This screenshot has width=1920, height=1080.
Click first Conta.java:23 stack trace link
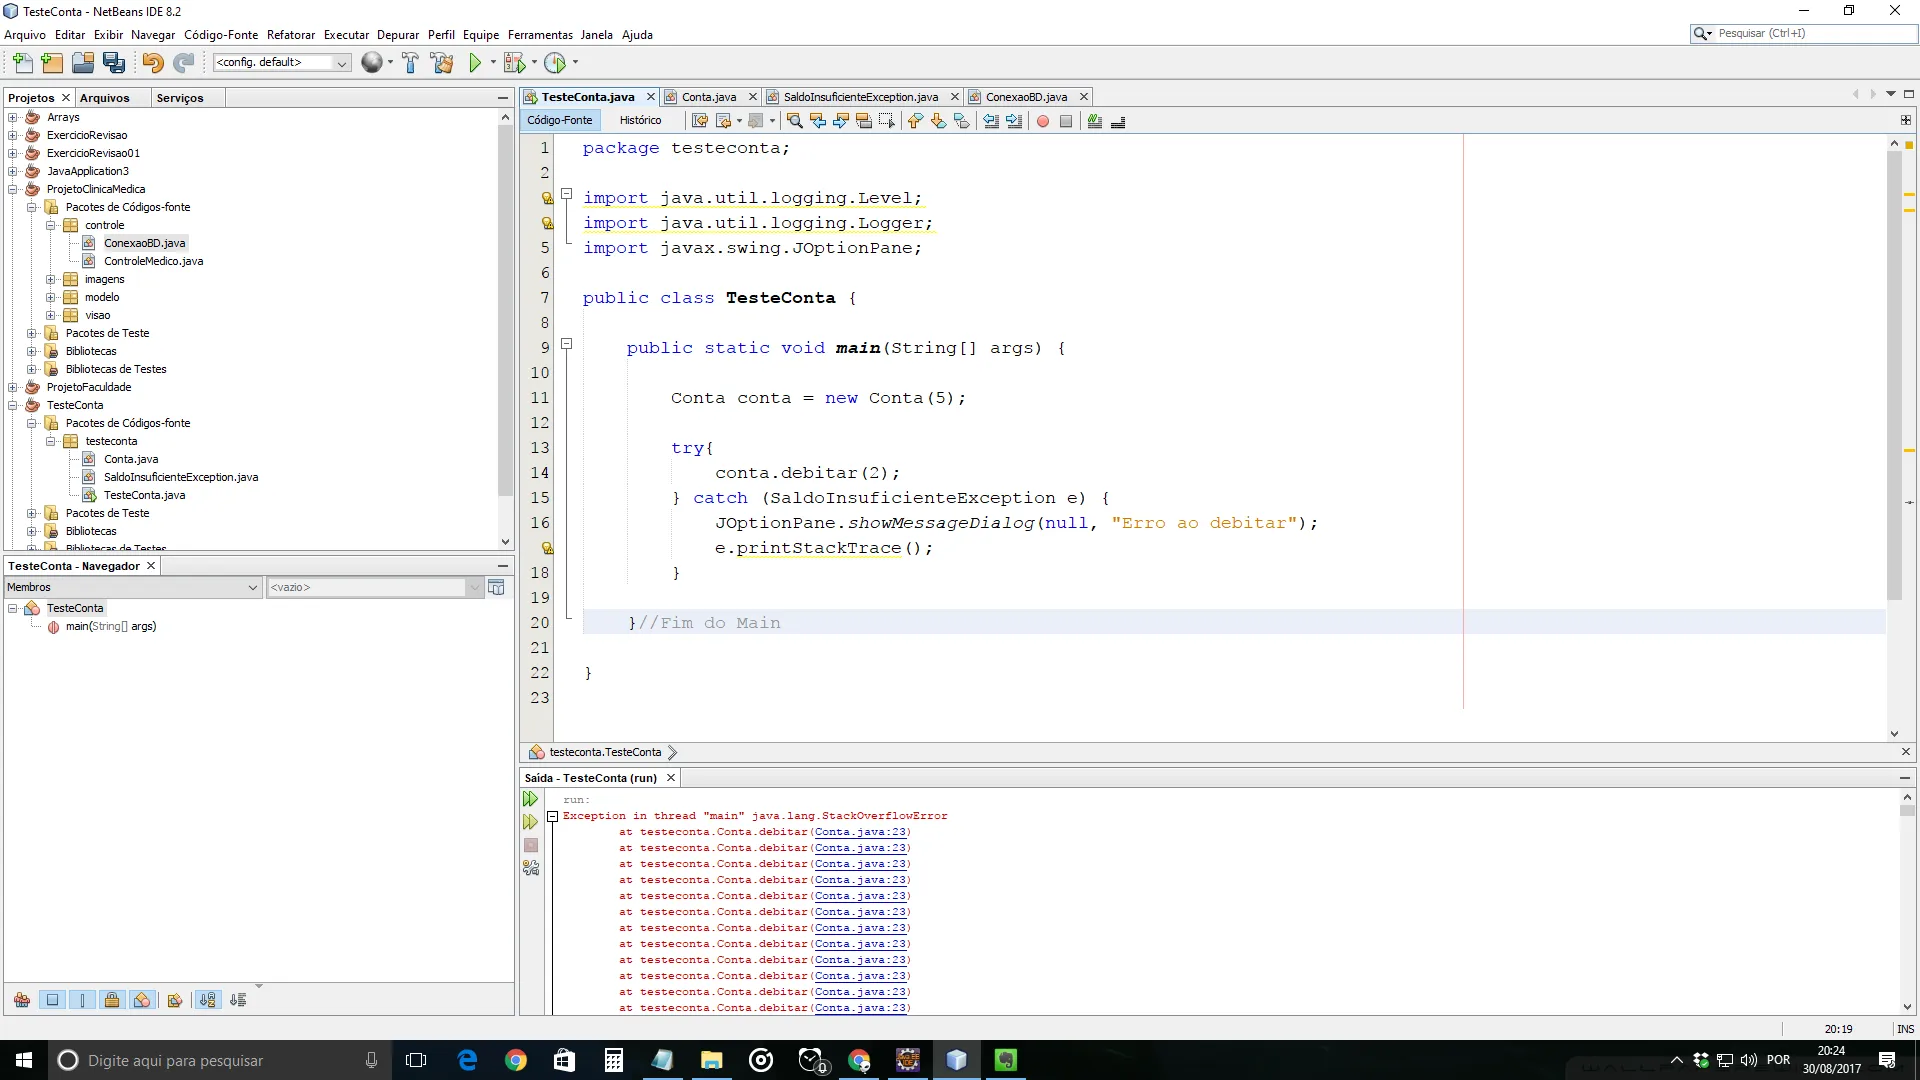click(859, 832)
